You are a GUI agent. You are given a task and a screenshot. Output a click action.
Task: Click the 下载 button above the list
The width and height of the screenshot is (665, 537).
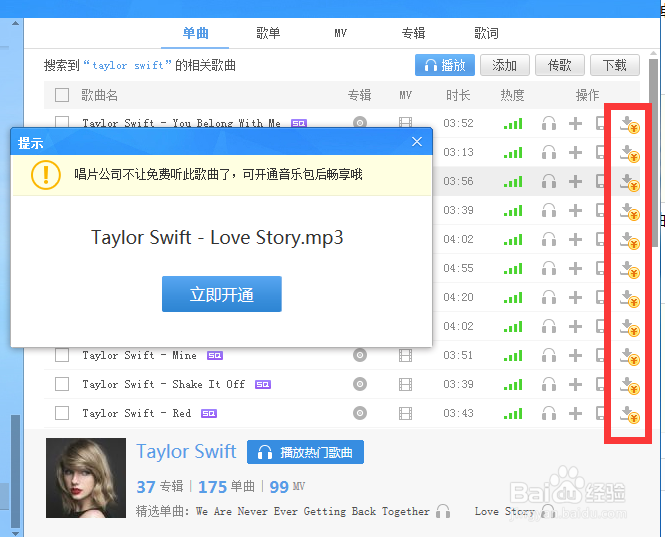coord(615,65)
